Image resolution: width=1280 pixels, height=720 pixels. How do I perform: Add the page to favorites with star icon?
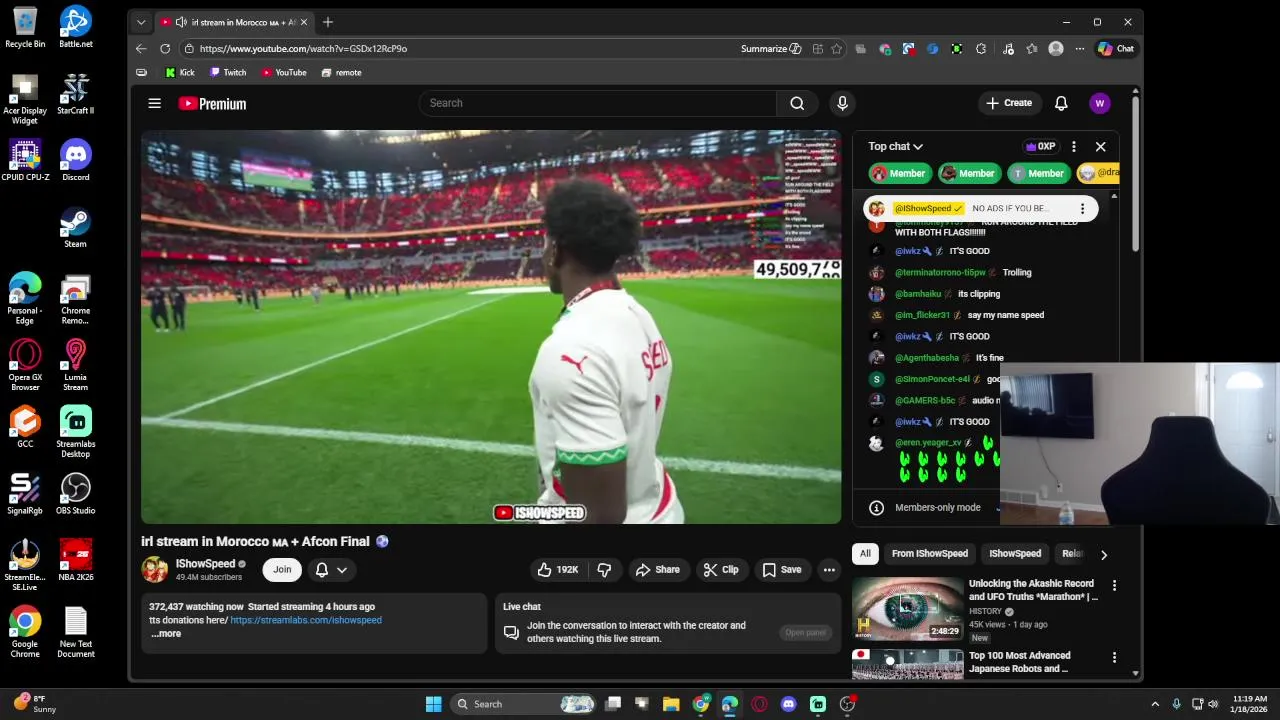click(836, 48)
